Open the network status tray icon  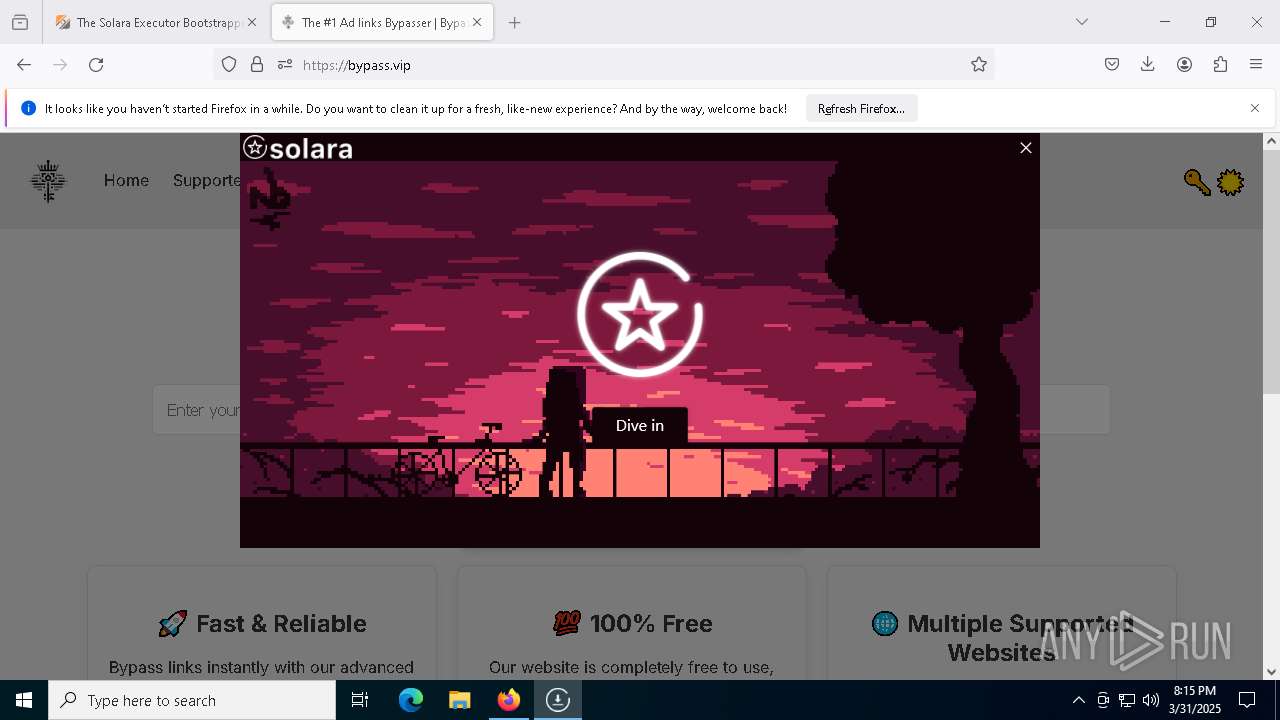pyautogui.click(x=1127, y=700)
